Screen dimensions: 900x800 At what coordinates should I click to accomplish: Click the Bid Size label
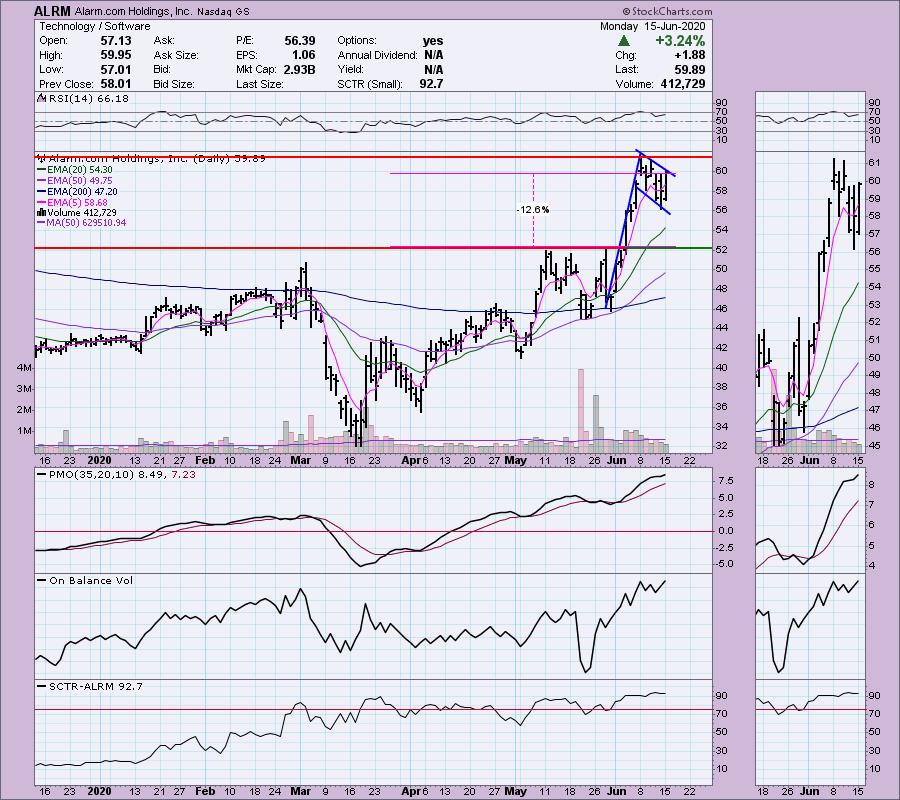pyautogui.click(x=174, y=84)
